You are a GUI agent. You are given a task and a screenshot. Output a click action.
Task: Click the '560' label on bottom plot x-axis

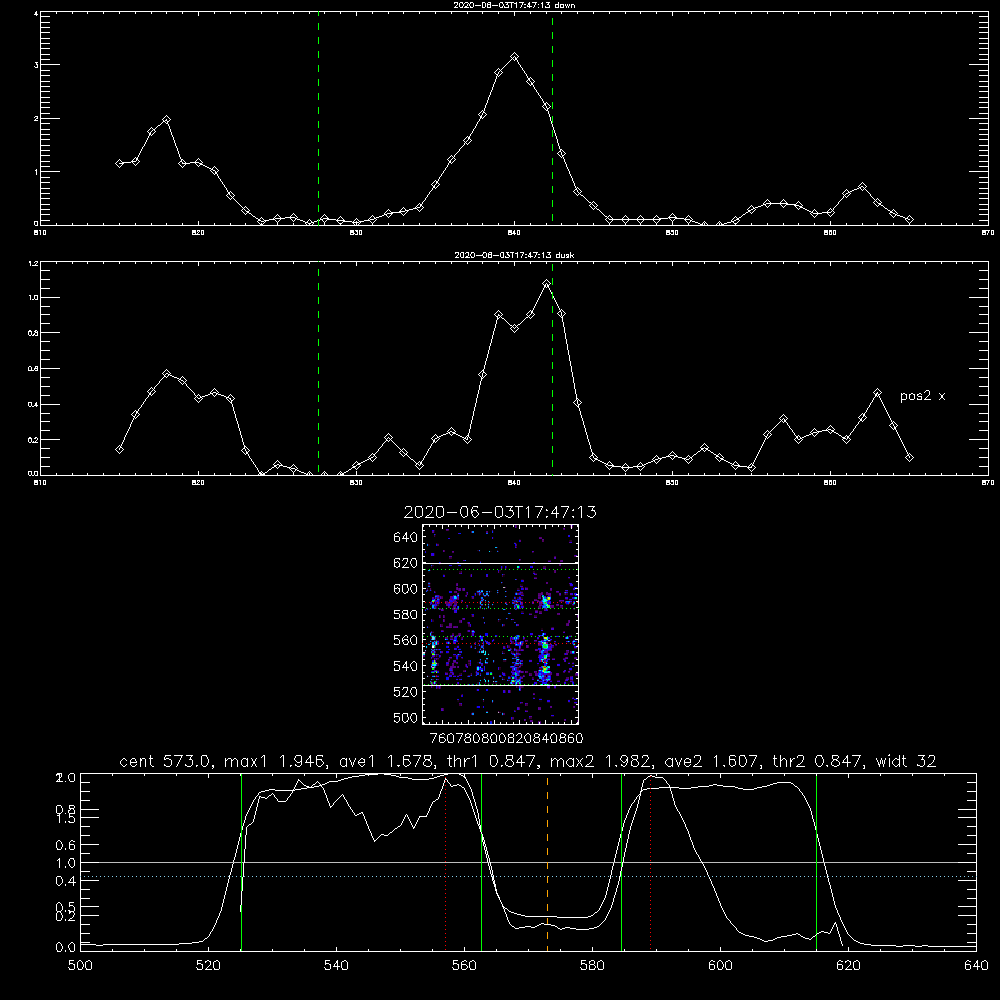click(x=464, y=966)
